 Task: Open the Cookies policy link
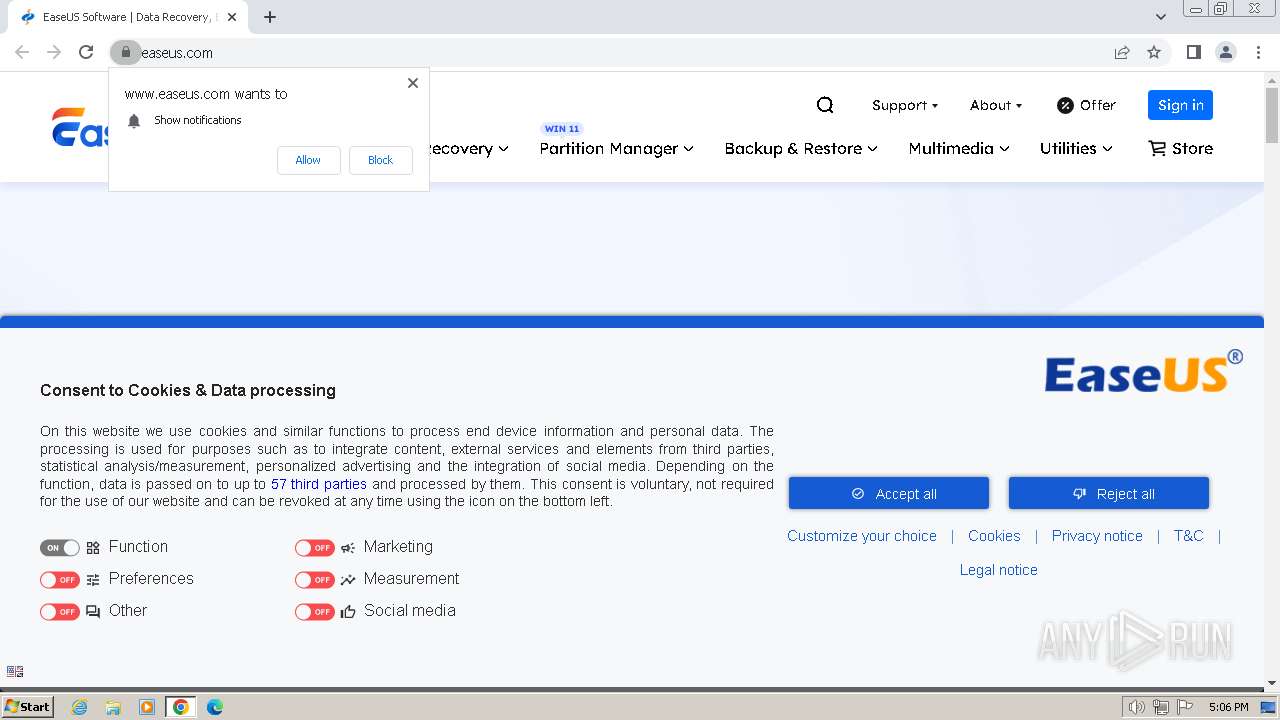[x=994, y=536]
